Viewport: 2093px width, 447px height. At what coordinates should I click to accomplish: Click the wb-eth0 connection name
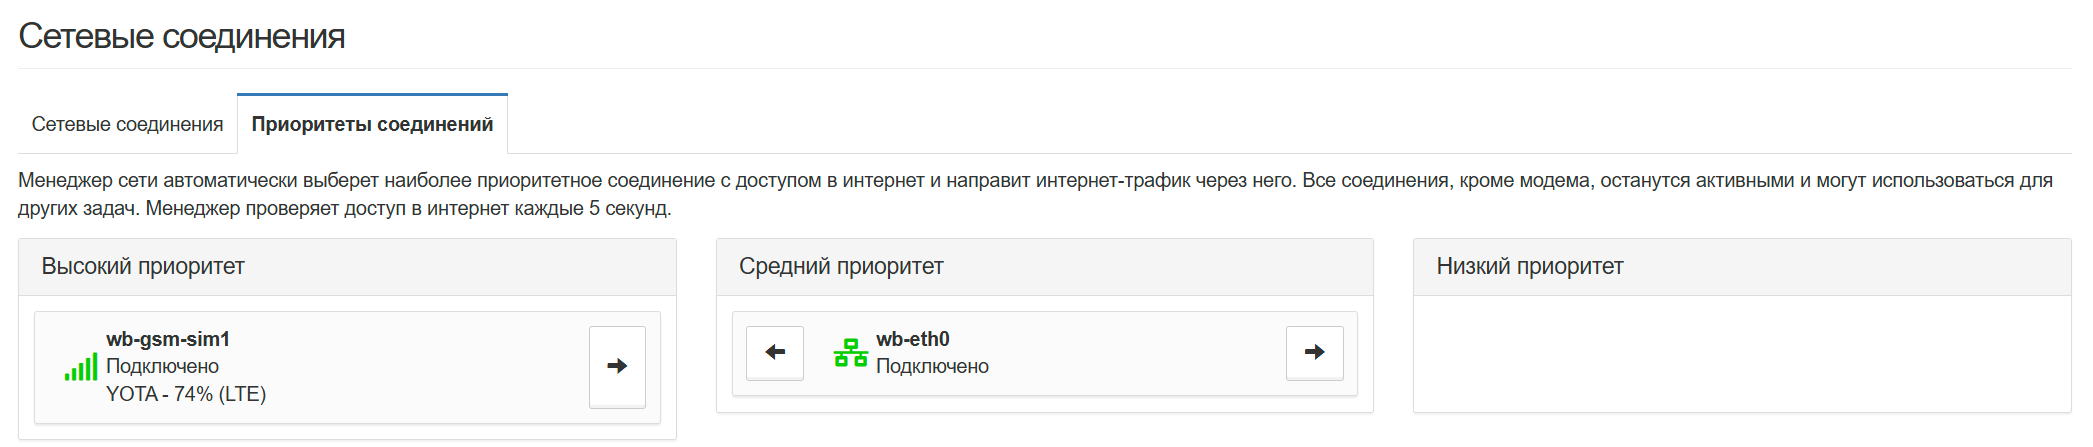click(x=913, y=339)
